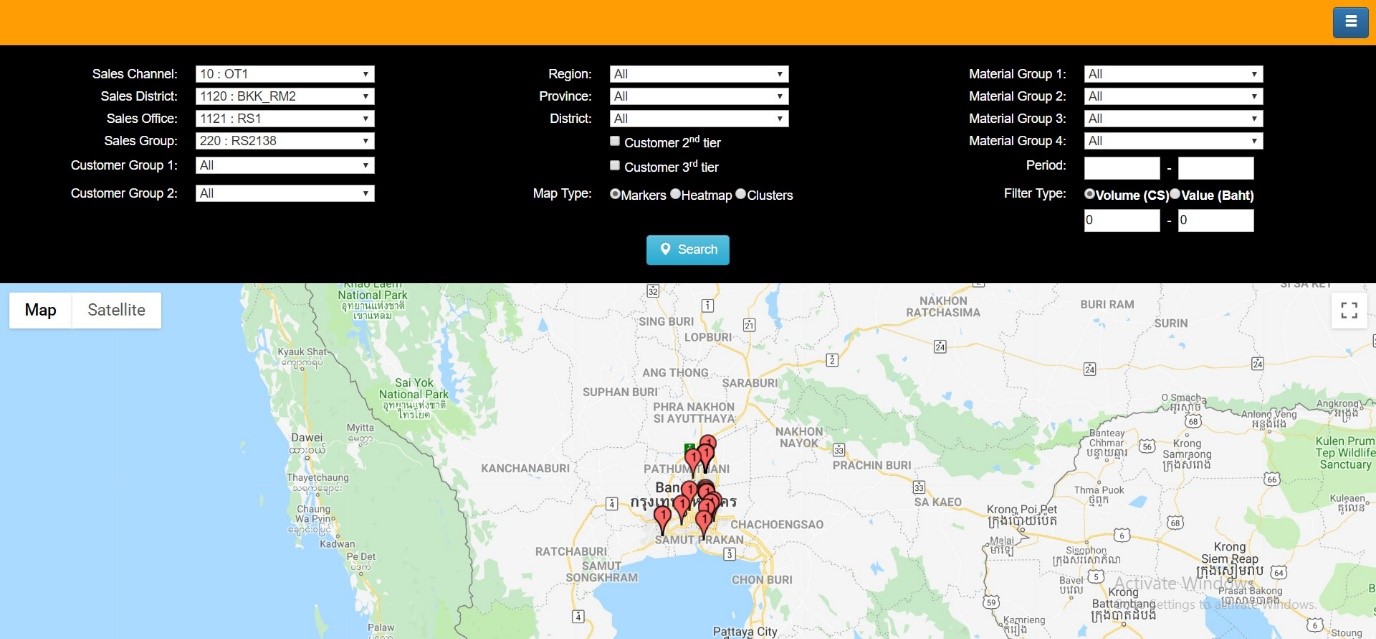Click the green marker above Pathum Thani
The height and width of the screenshot is (639, 1376).
click(689, 447)
